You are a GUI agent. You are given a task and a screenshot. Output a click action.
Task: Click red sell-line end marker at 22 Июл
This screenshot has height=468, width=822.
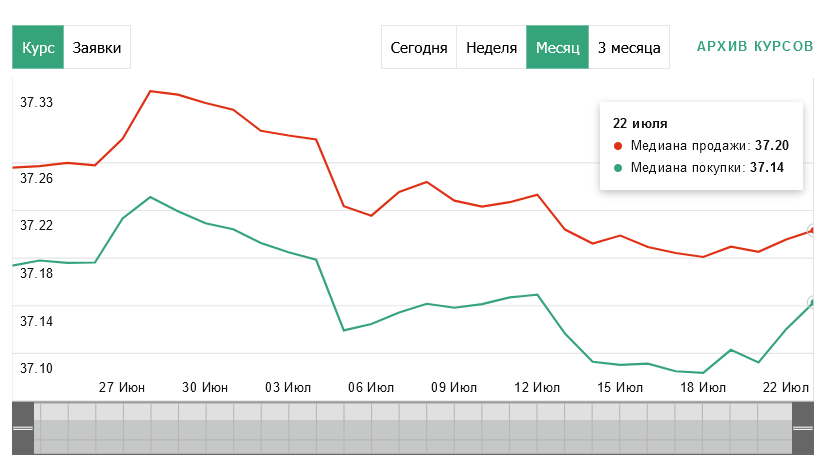point(814,230)
